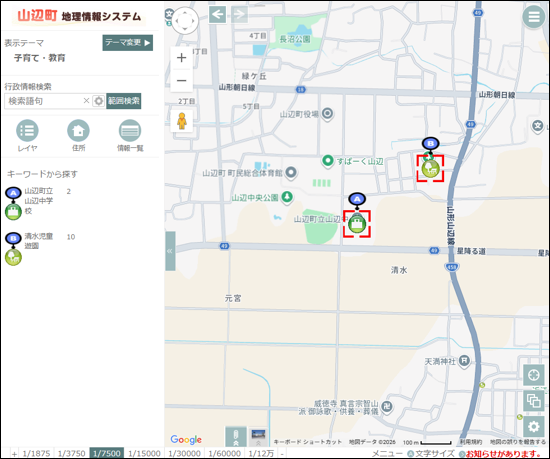
Task: Click the 天満神社 shrine marker
Action: tap(464, 361)
